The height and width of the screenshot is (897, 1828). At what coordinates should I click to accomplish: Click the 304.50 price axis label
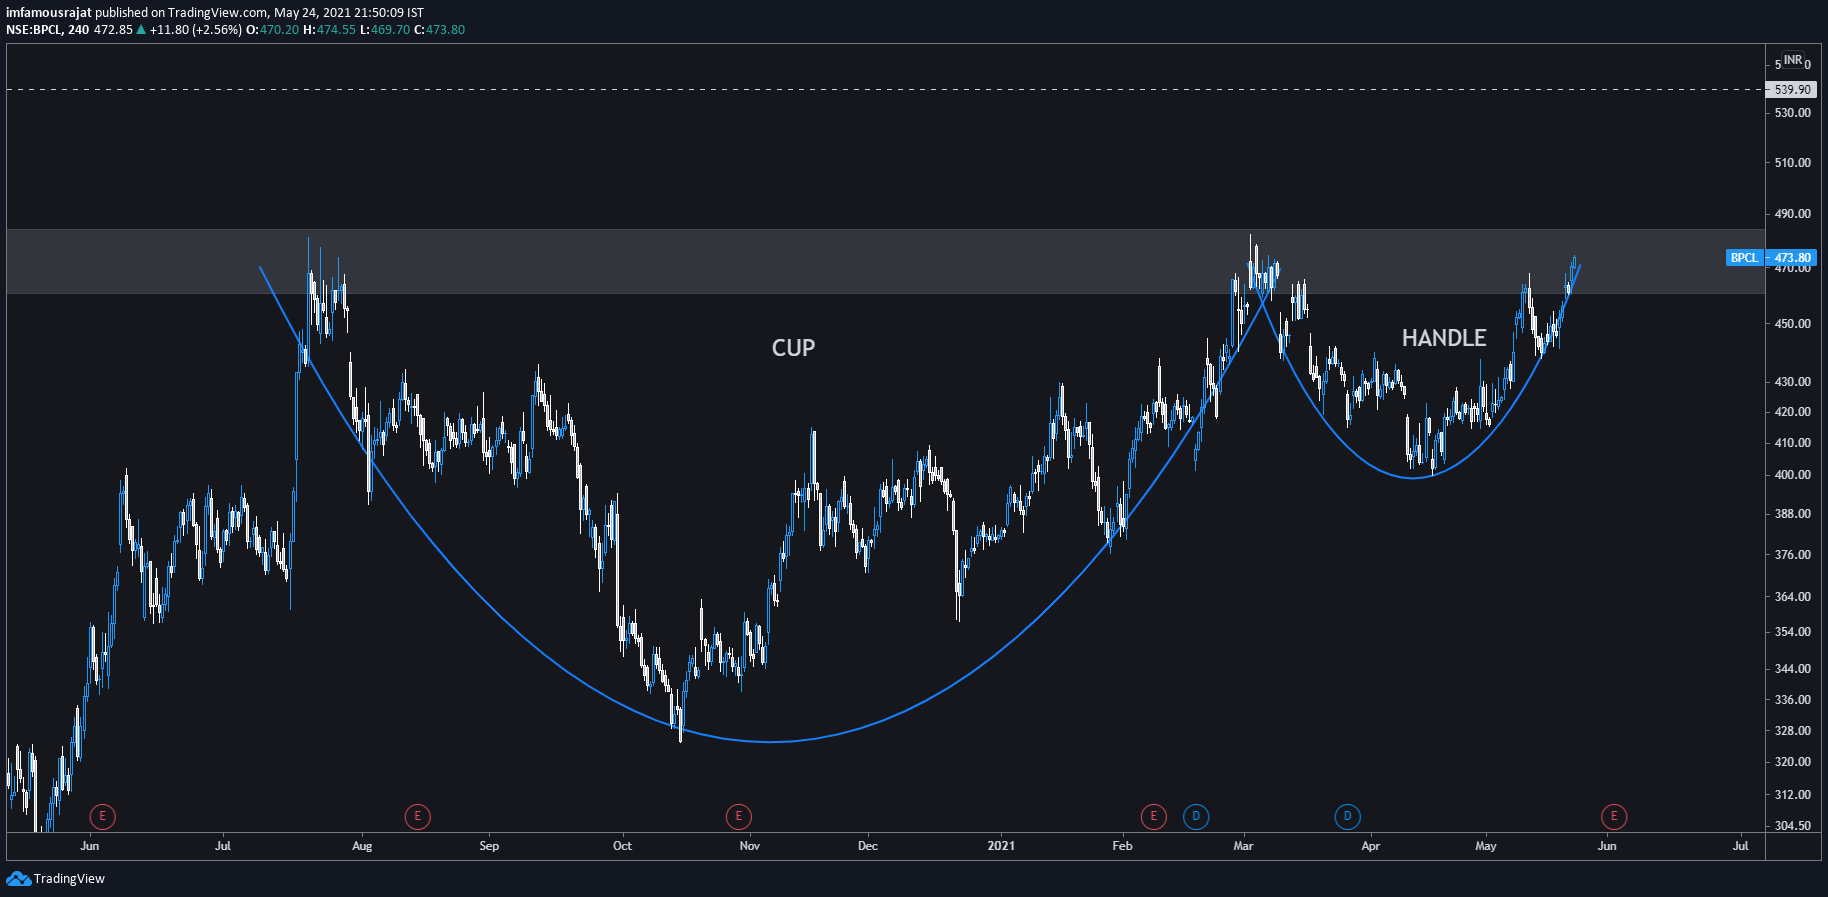tap(1792, 826)
